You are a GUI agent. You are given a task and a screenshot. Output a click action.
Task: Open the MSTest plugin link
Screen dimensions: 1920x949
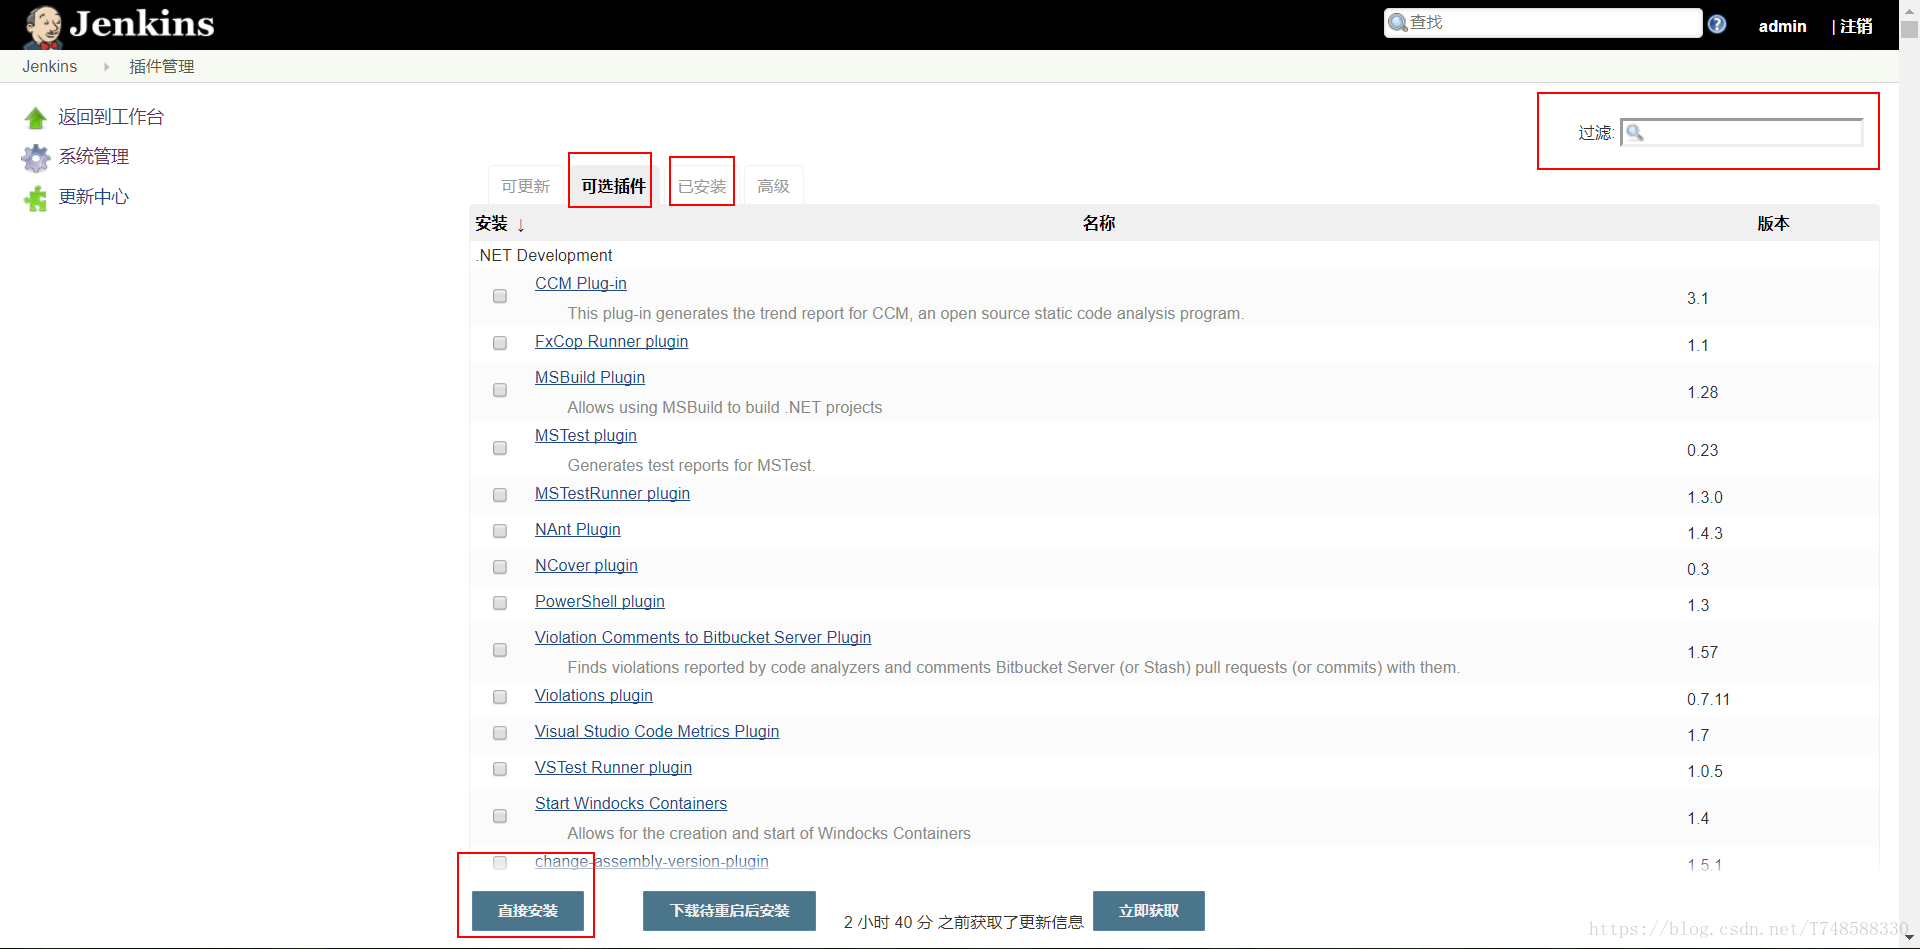(586, 436)
